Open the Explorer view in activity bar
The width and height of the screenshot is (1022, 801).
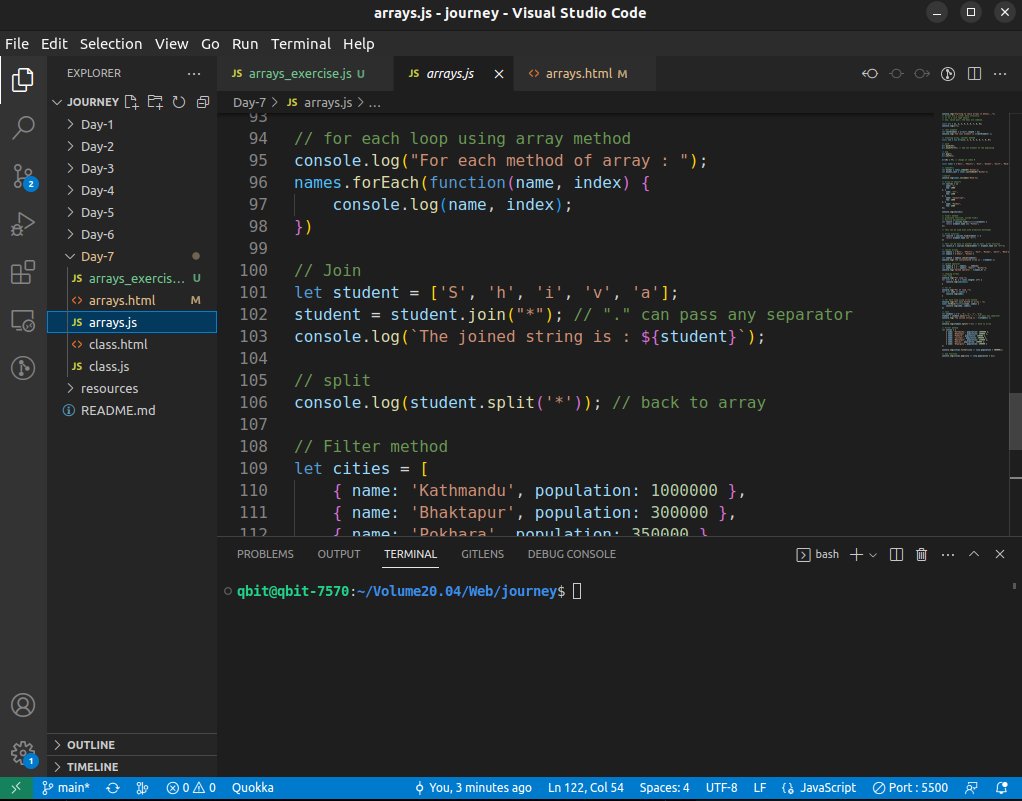click(x=23, y=80)
